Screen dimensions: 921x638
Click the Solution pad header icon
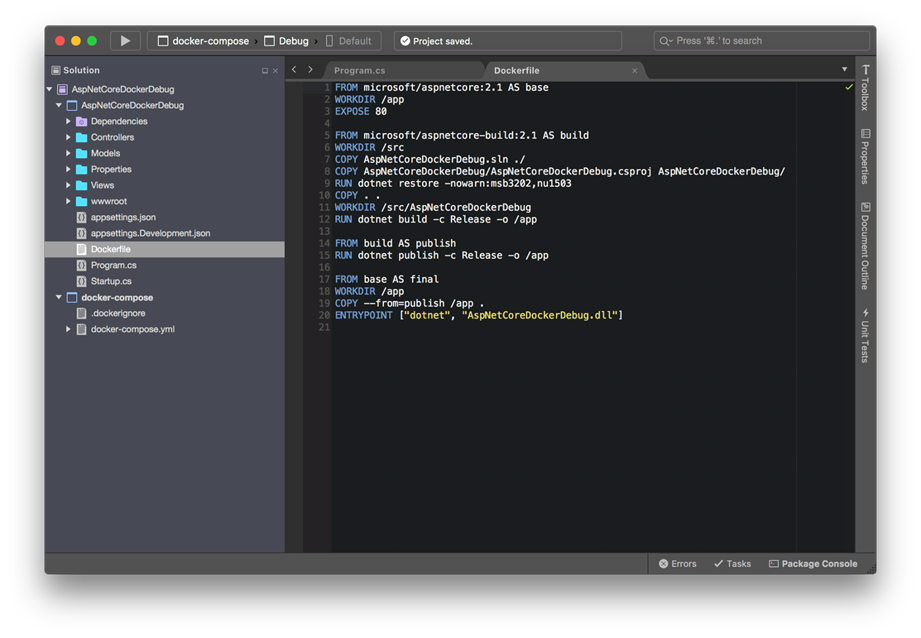(56, 70)
